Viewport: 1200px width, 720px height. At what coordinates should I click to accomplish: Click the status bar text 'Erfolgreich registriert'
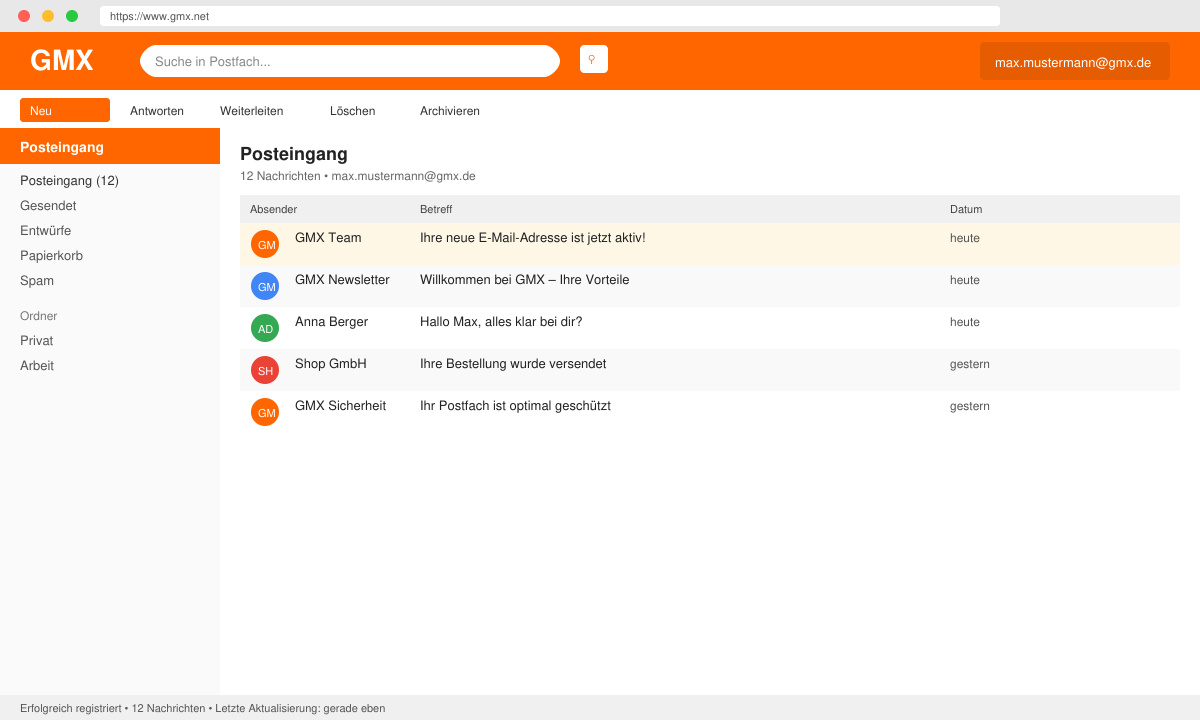[70, 708]
